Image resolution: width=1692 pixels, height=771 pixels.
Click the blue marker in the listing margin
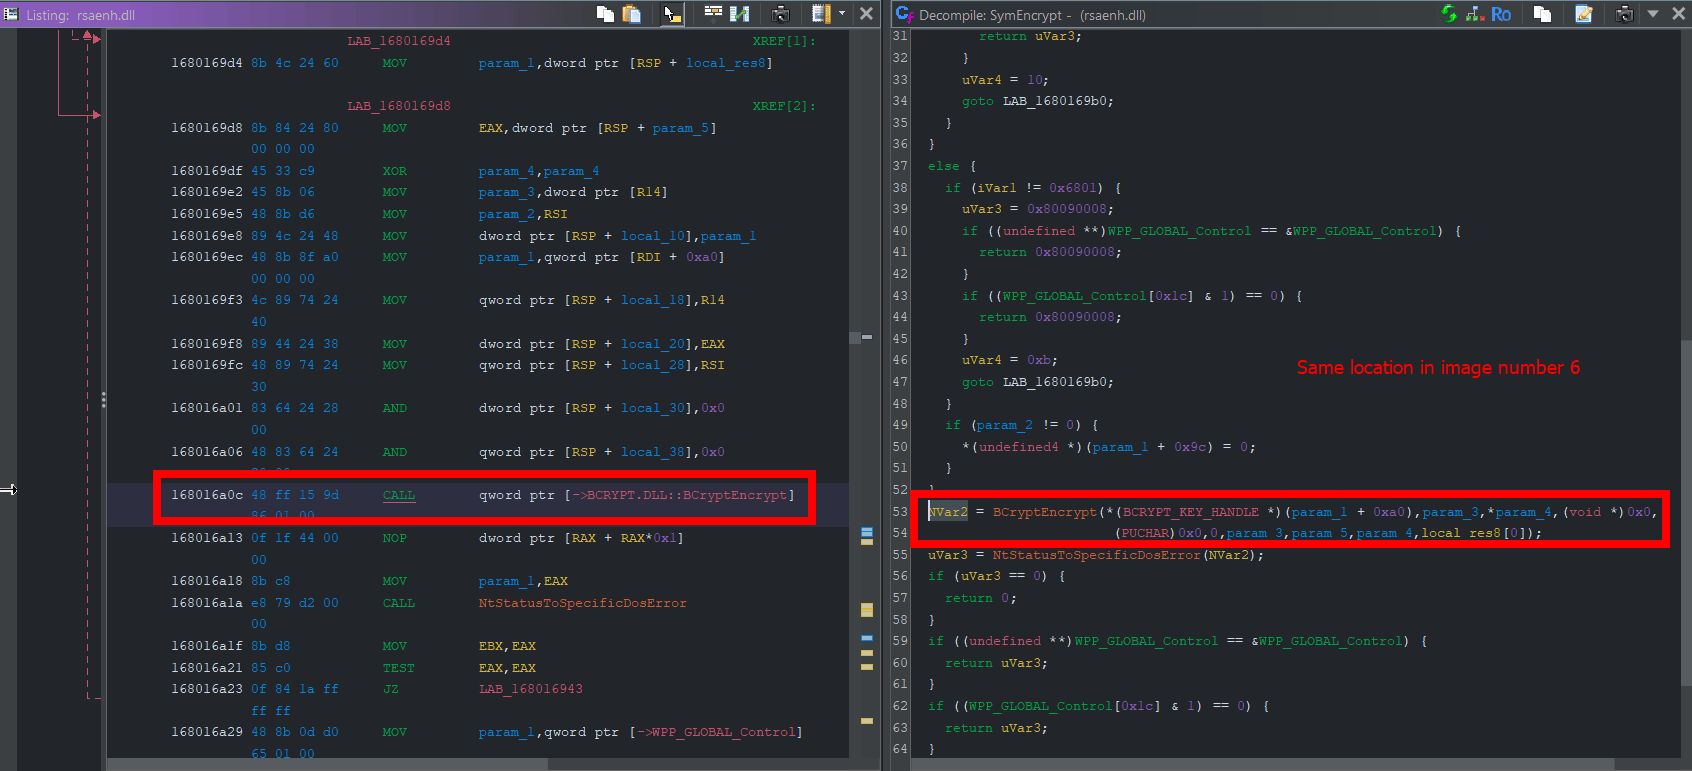pos(867,535)
